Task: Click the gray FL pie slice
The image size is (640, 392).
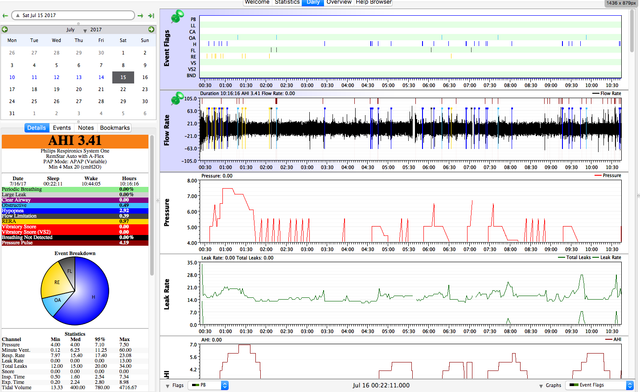Action: [x=69, y=271]
